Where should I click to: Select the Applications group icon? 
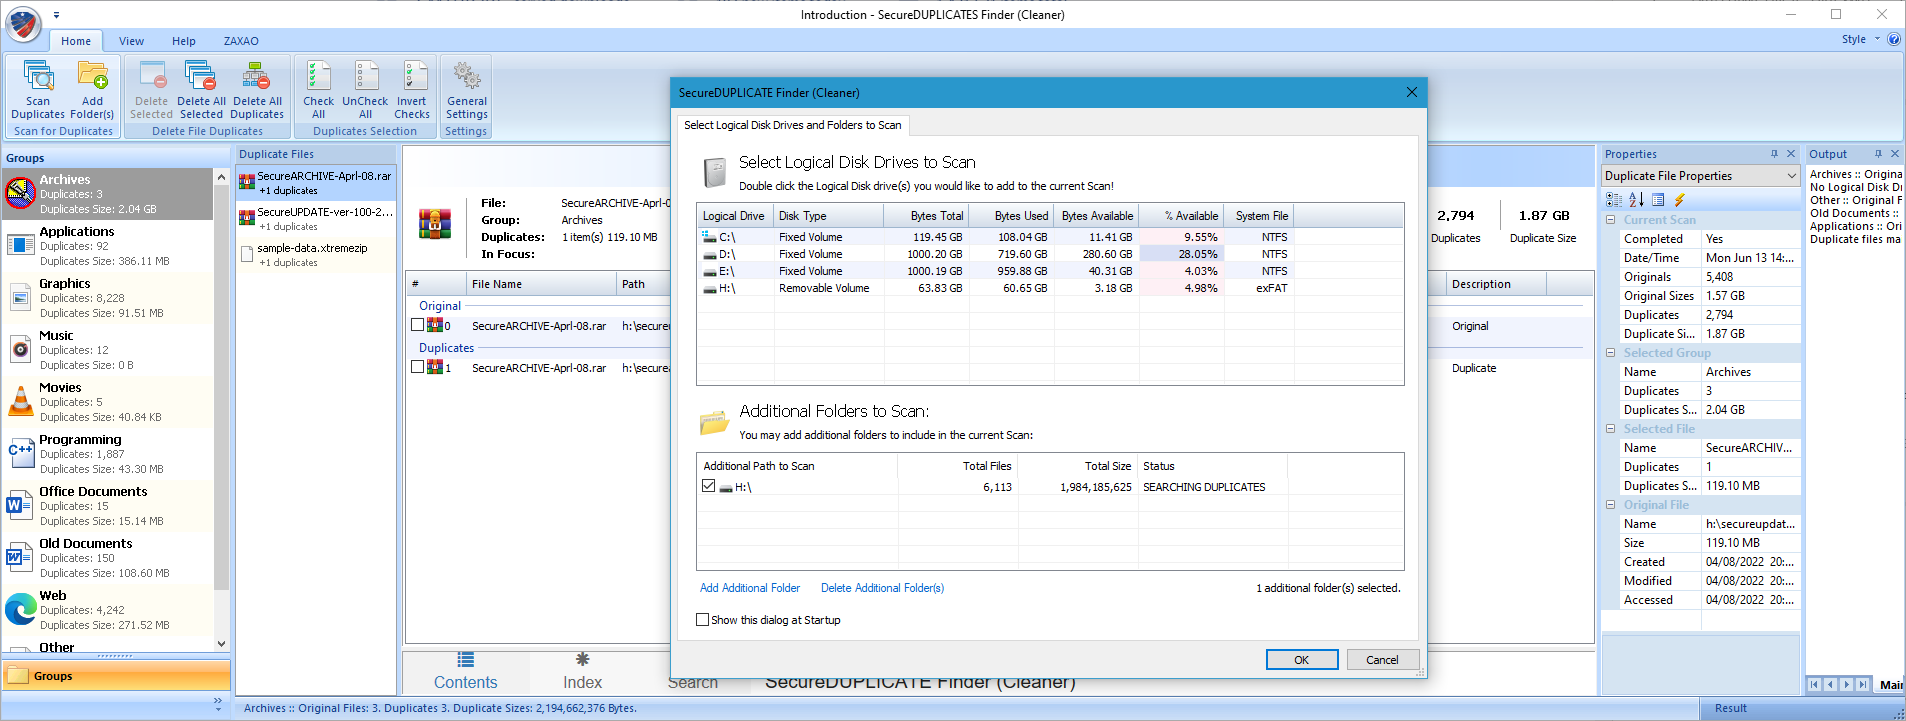tap(20, 245)
